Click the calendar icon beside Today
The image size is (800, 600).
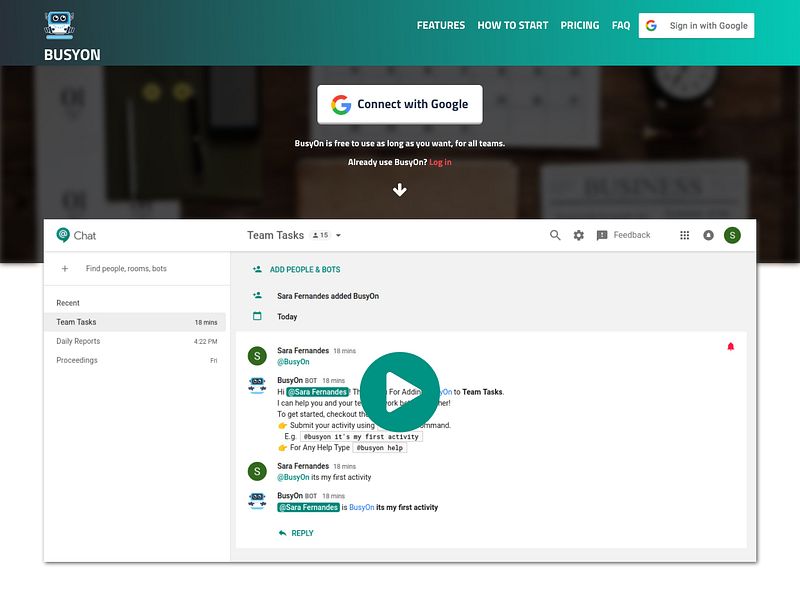point(257,316)
